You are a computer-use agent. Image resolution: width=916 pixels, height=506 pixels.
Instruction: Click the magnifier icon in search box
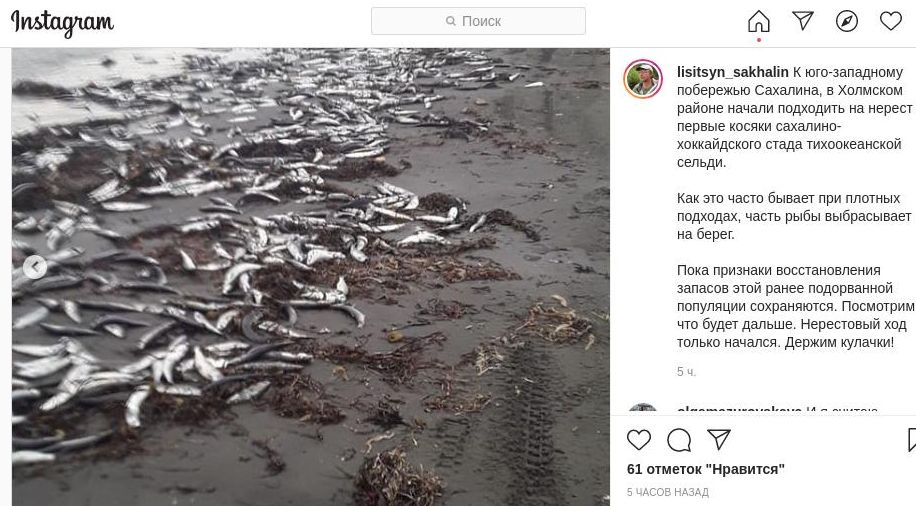(451, 21)
